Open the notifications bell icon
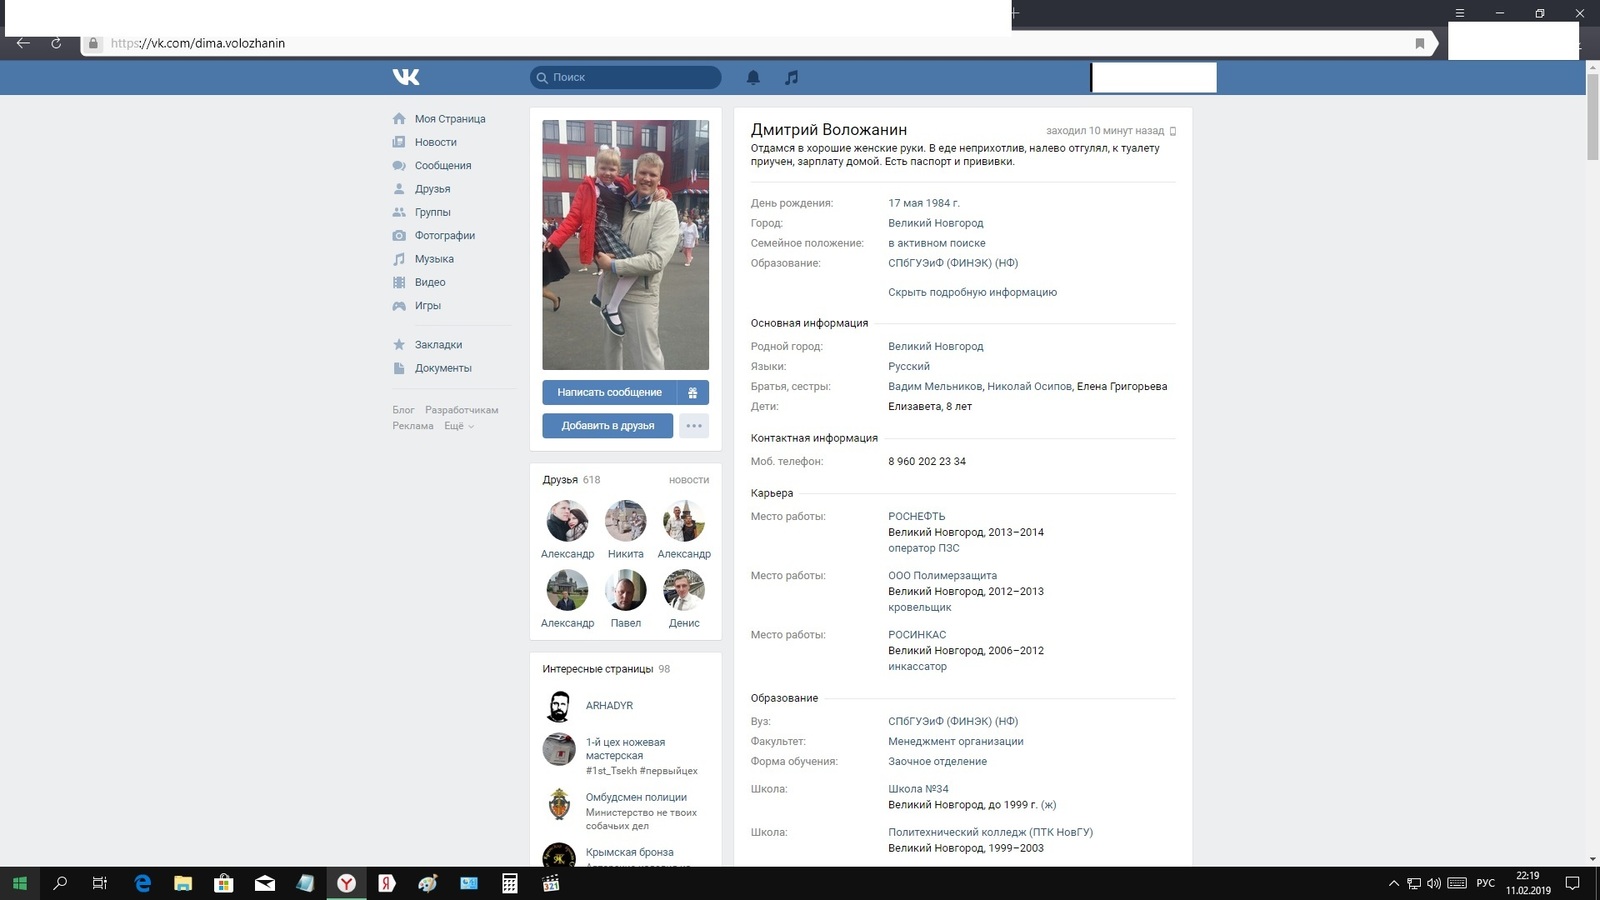 click(753, 77)
